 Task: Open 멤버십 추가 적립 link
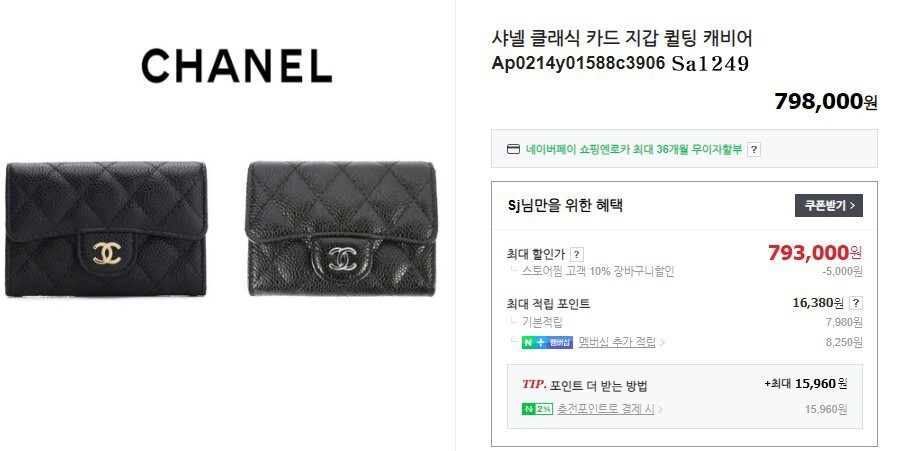618,342
